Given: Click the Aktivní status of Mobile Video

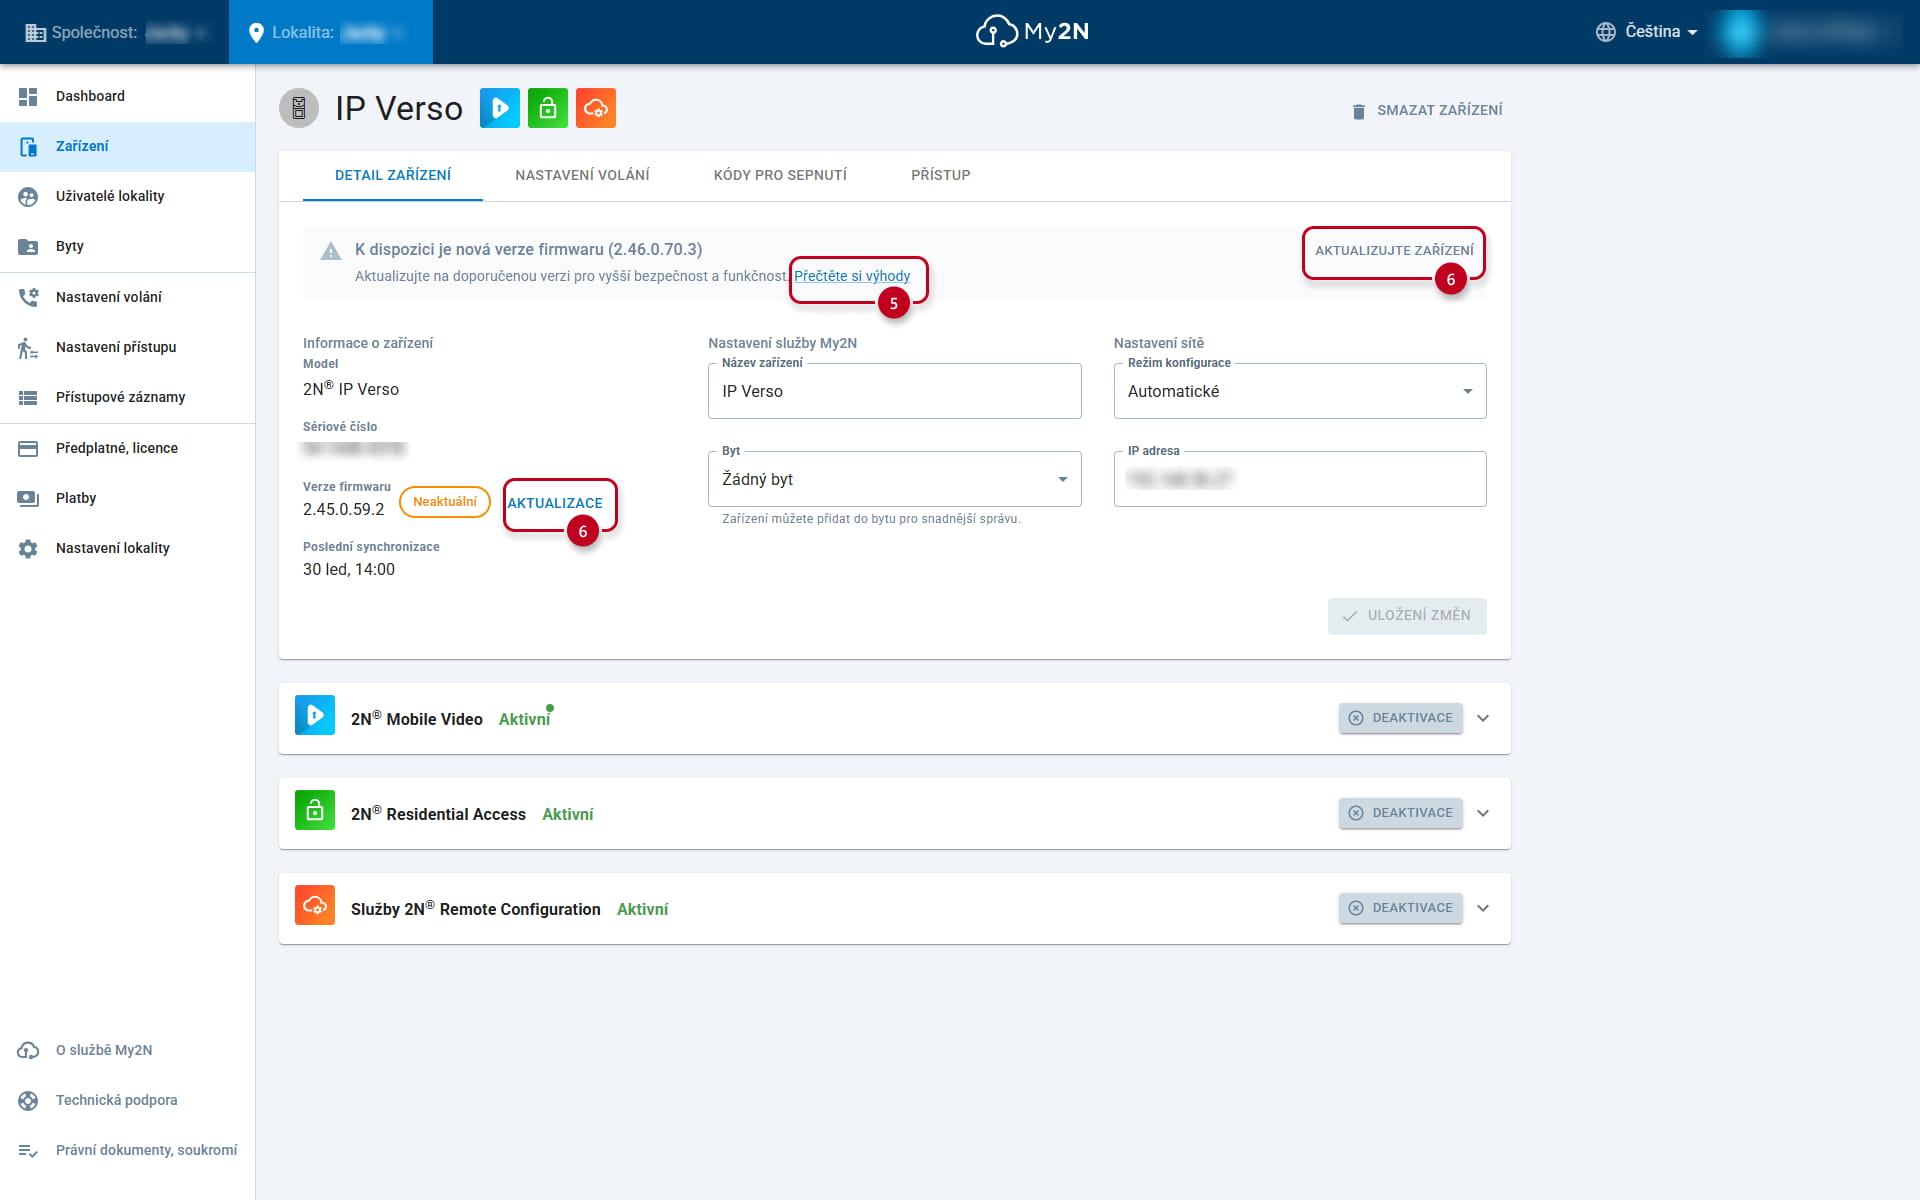Looking at the screenshot, I should point(525,719).
